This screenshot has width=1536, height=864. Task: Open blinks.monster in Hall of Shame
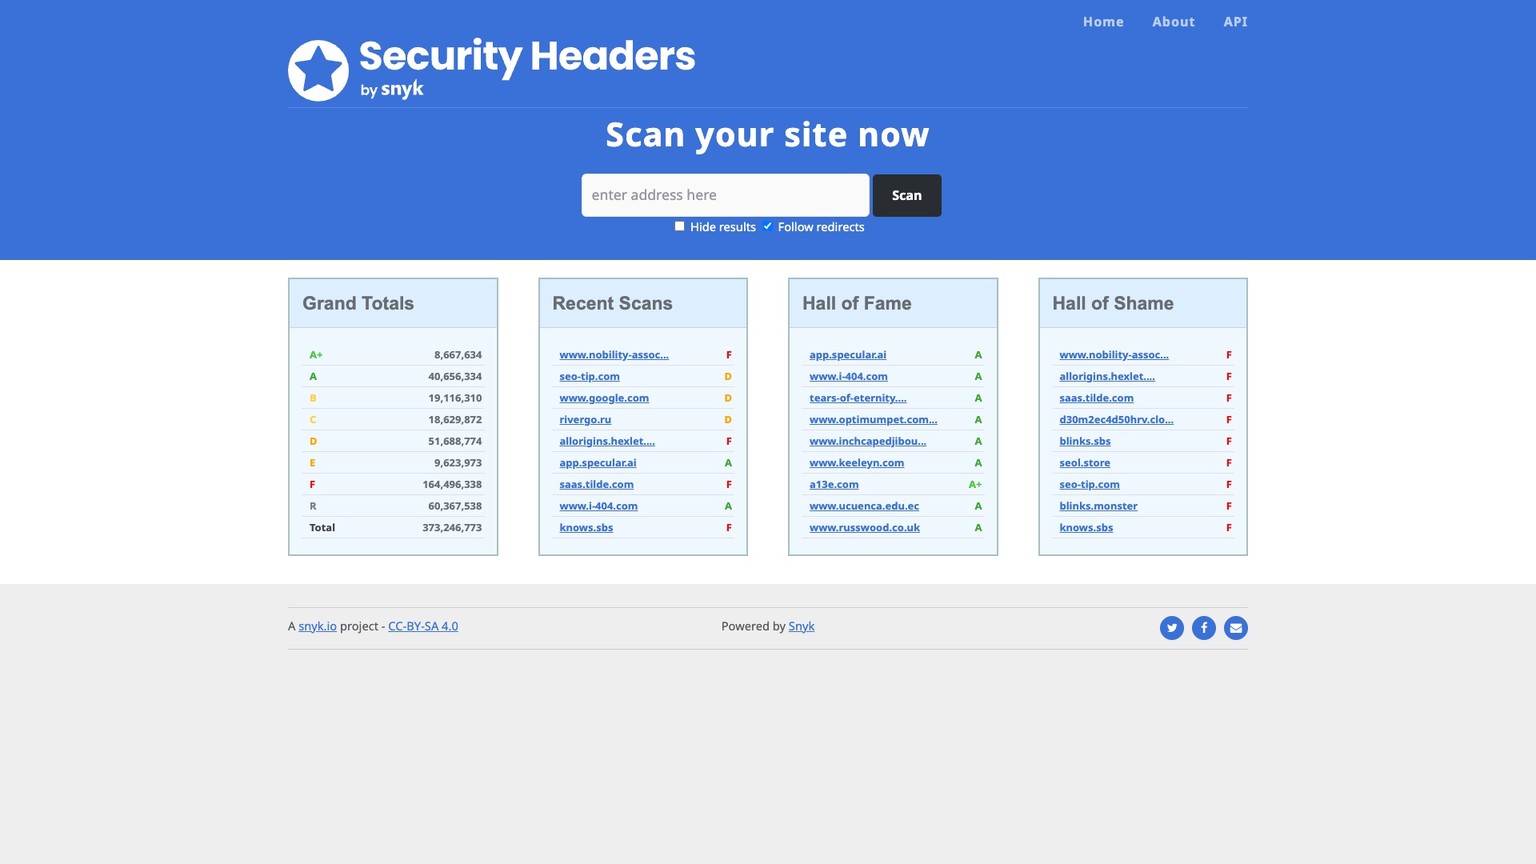[x=1098, y=506]
